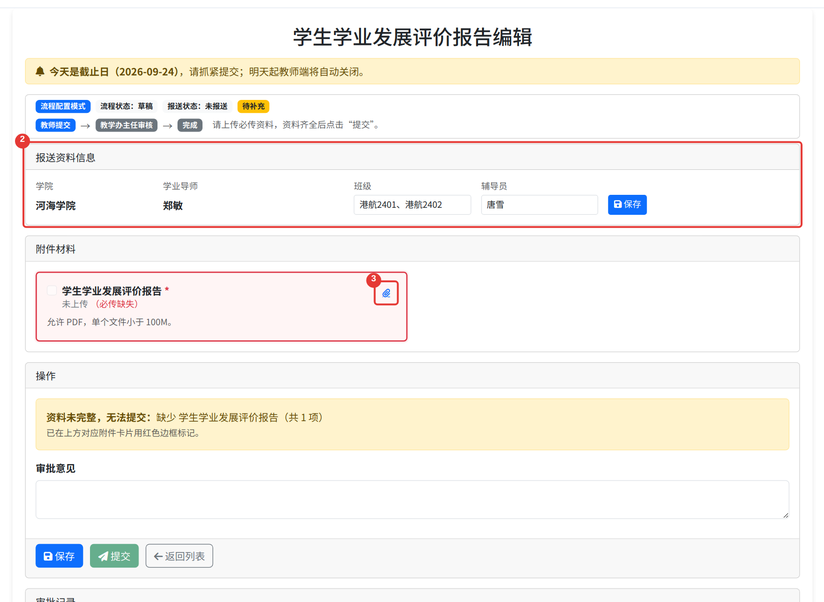Tick the 学生学业发展评价报告 checkbox
The image size is (824, 602).
(x=52, y=290)
